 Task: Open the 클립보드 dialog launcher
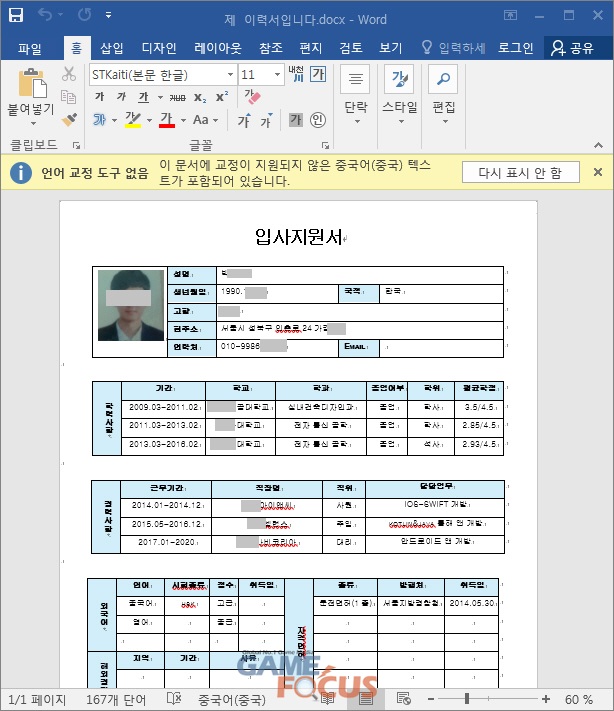click(x=76, y=146)
